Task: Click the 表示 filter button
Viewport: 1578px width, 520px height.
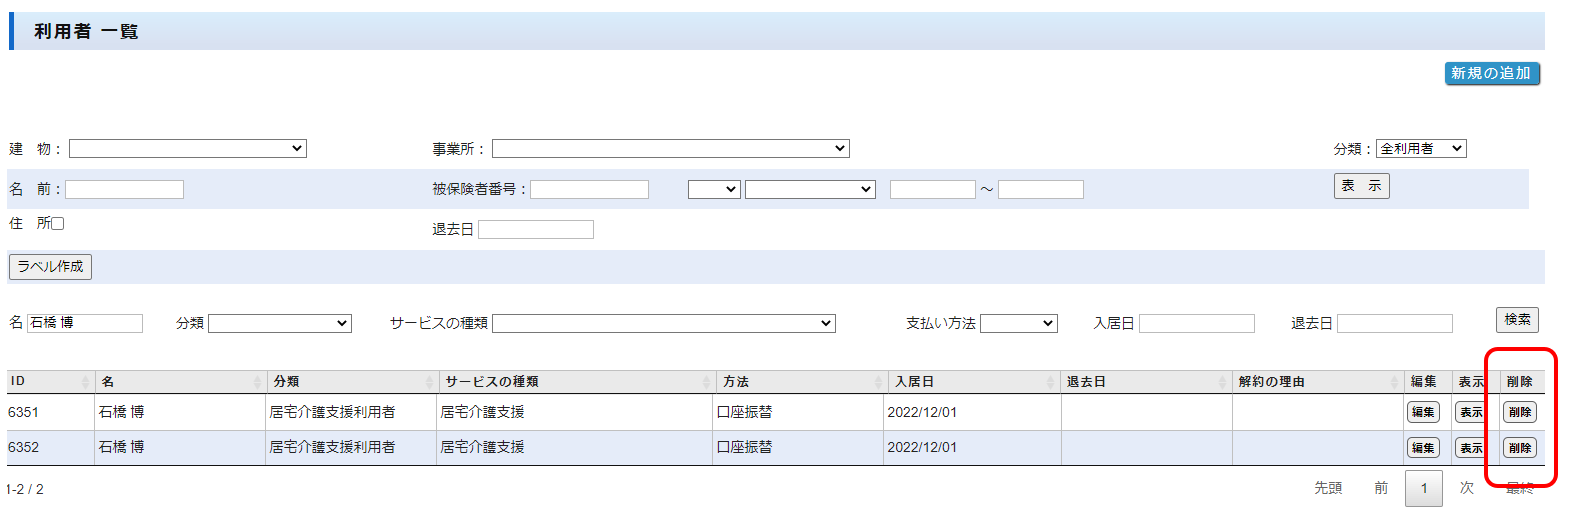Action: (x=1361, y=186)
